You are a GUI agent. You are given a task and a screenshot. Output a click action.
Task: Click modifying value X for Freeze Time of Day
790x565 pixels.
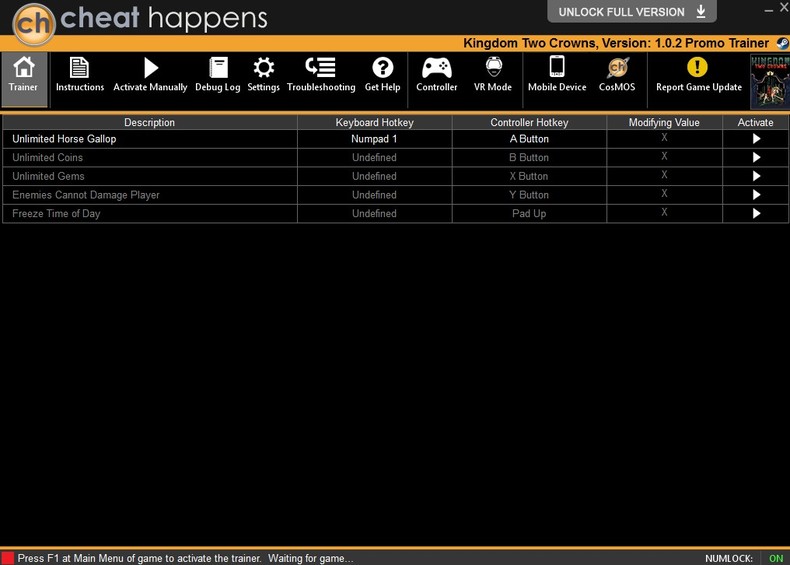point(664,212)
